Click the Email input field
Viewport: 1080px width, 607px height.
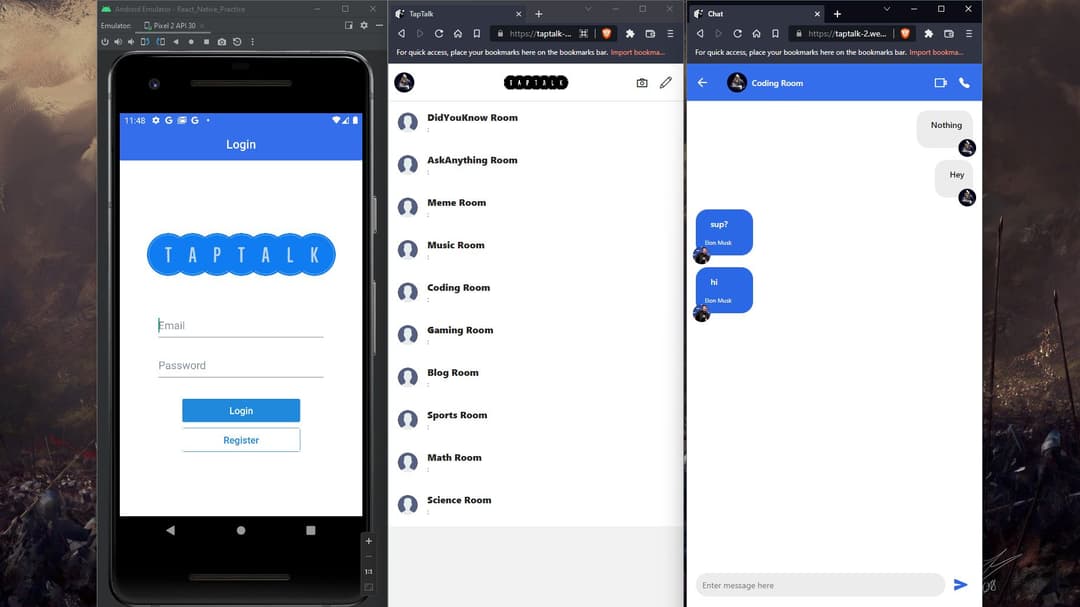click(x=240, y=325)
